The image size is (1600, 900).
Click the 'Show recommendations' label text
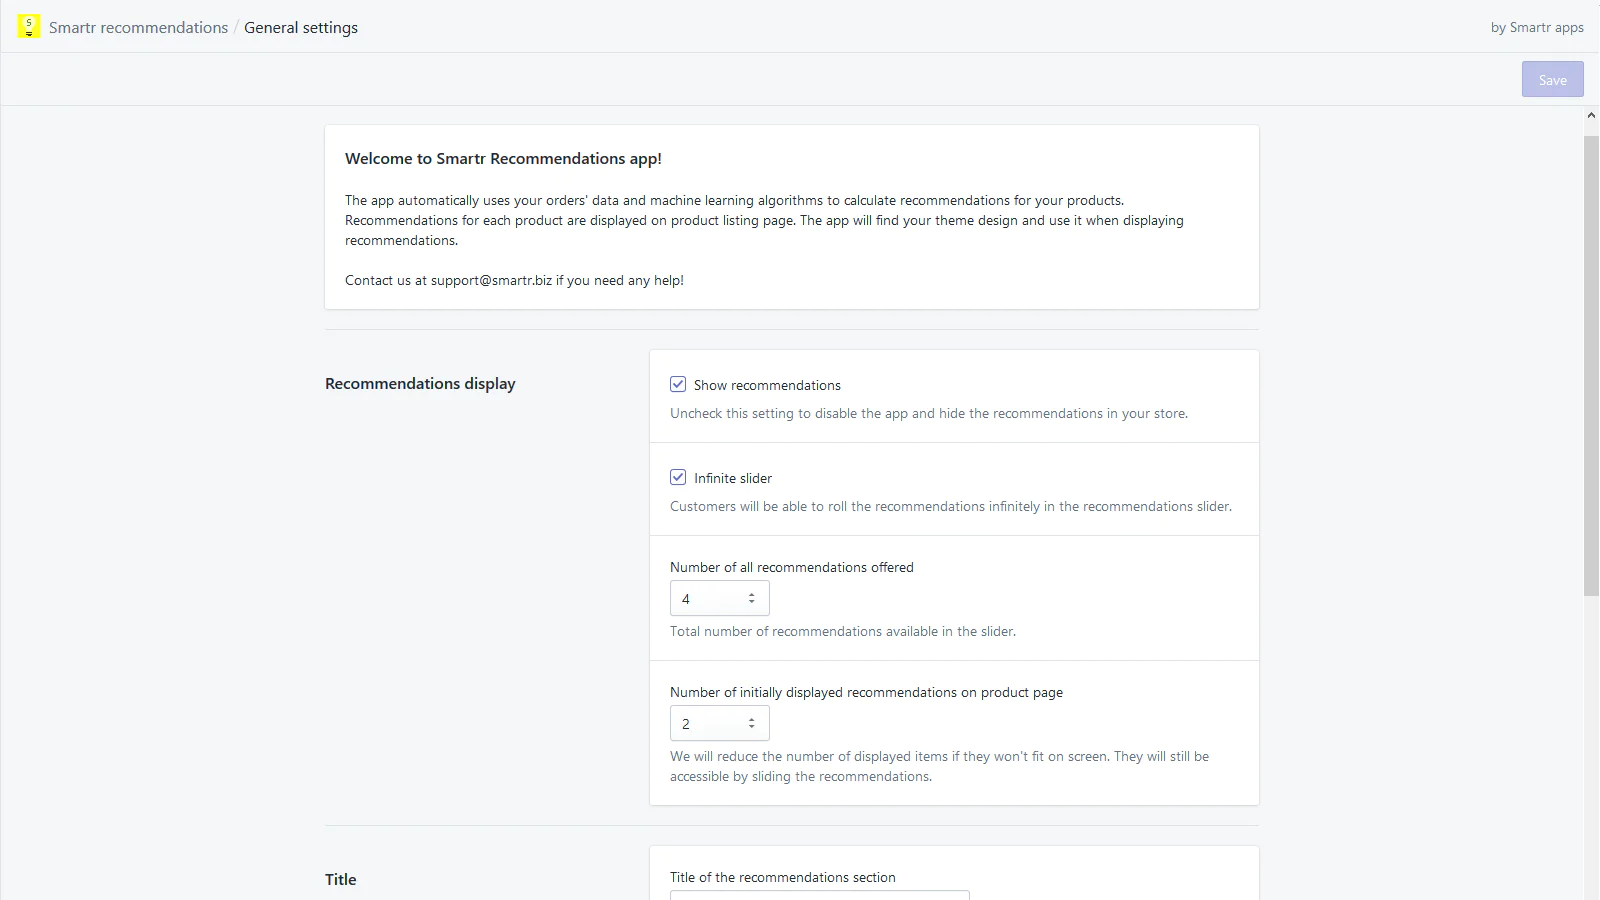coord(767,386)
